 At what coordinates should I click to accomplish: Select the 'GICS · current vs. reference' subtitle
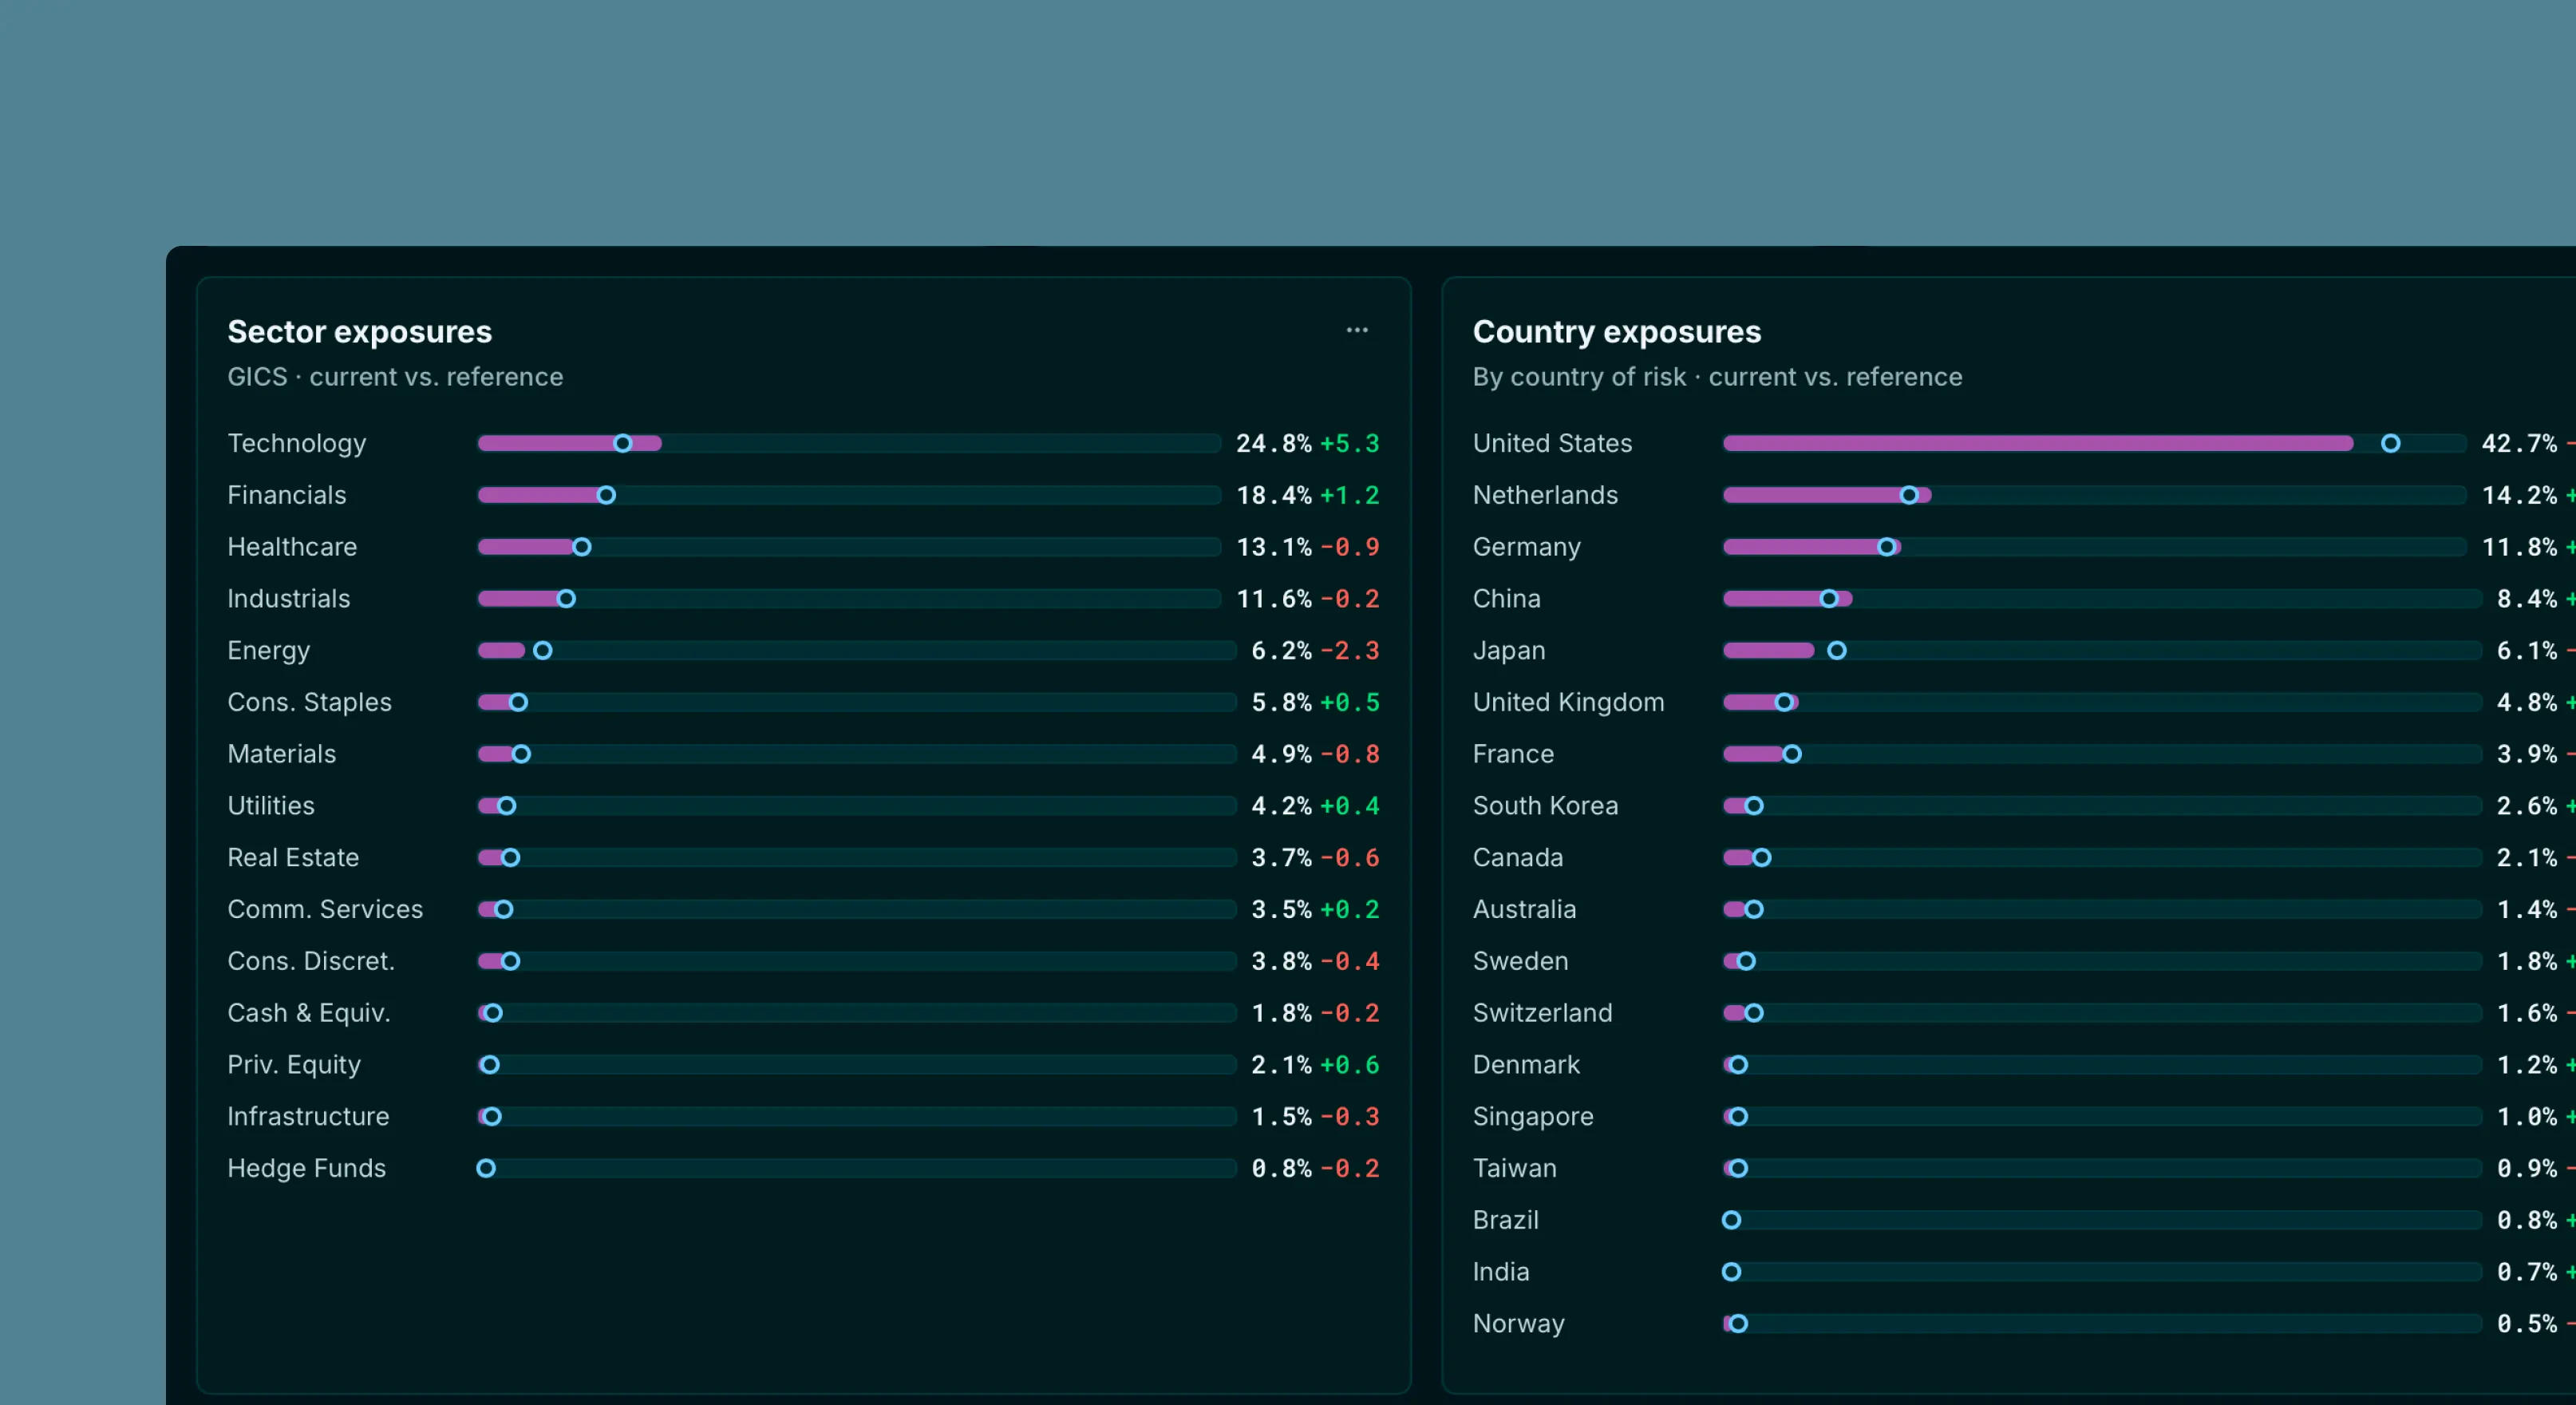click(x=395, y=377)
